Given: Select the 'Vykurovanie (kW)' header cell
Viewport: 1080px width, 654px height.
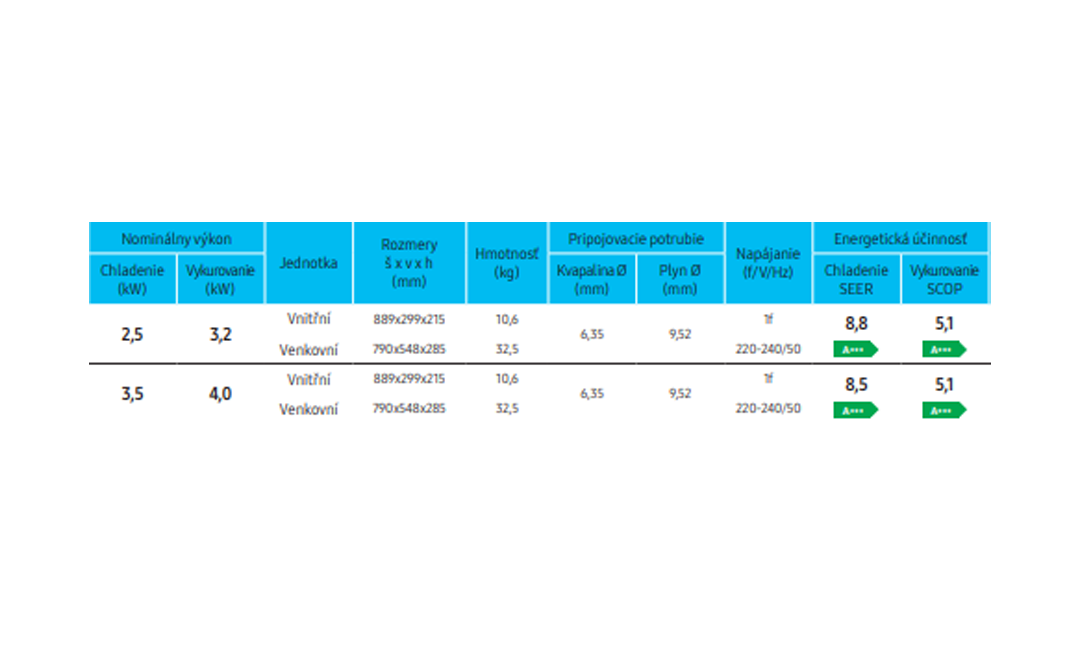Looking at the screenshot, I should point(220,279).
